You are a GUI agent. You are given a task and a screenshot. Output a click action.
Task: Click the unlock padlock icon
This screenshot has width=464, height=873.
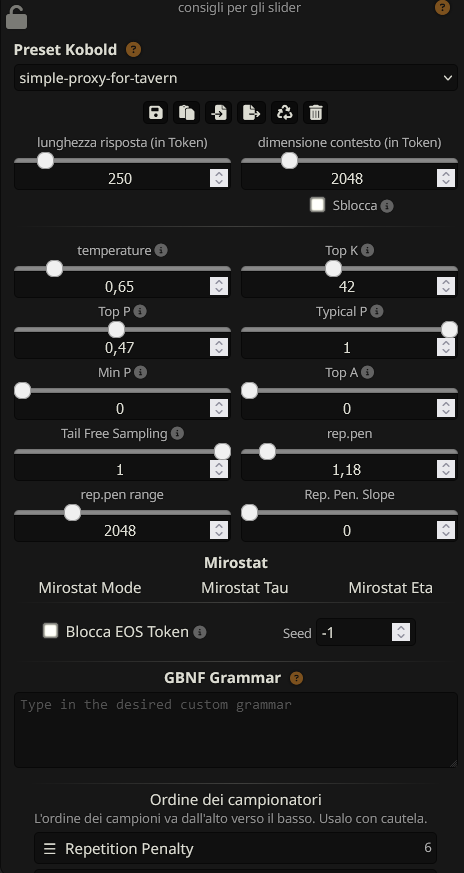click(x=16, y=17)
